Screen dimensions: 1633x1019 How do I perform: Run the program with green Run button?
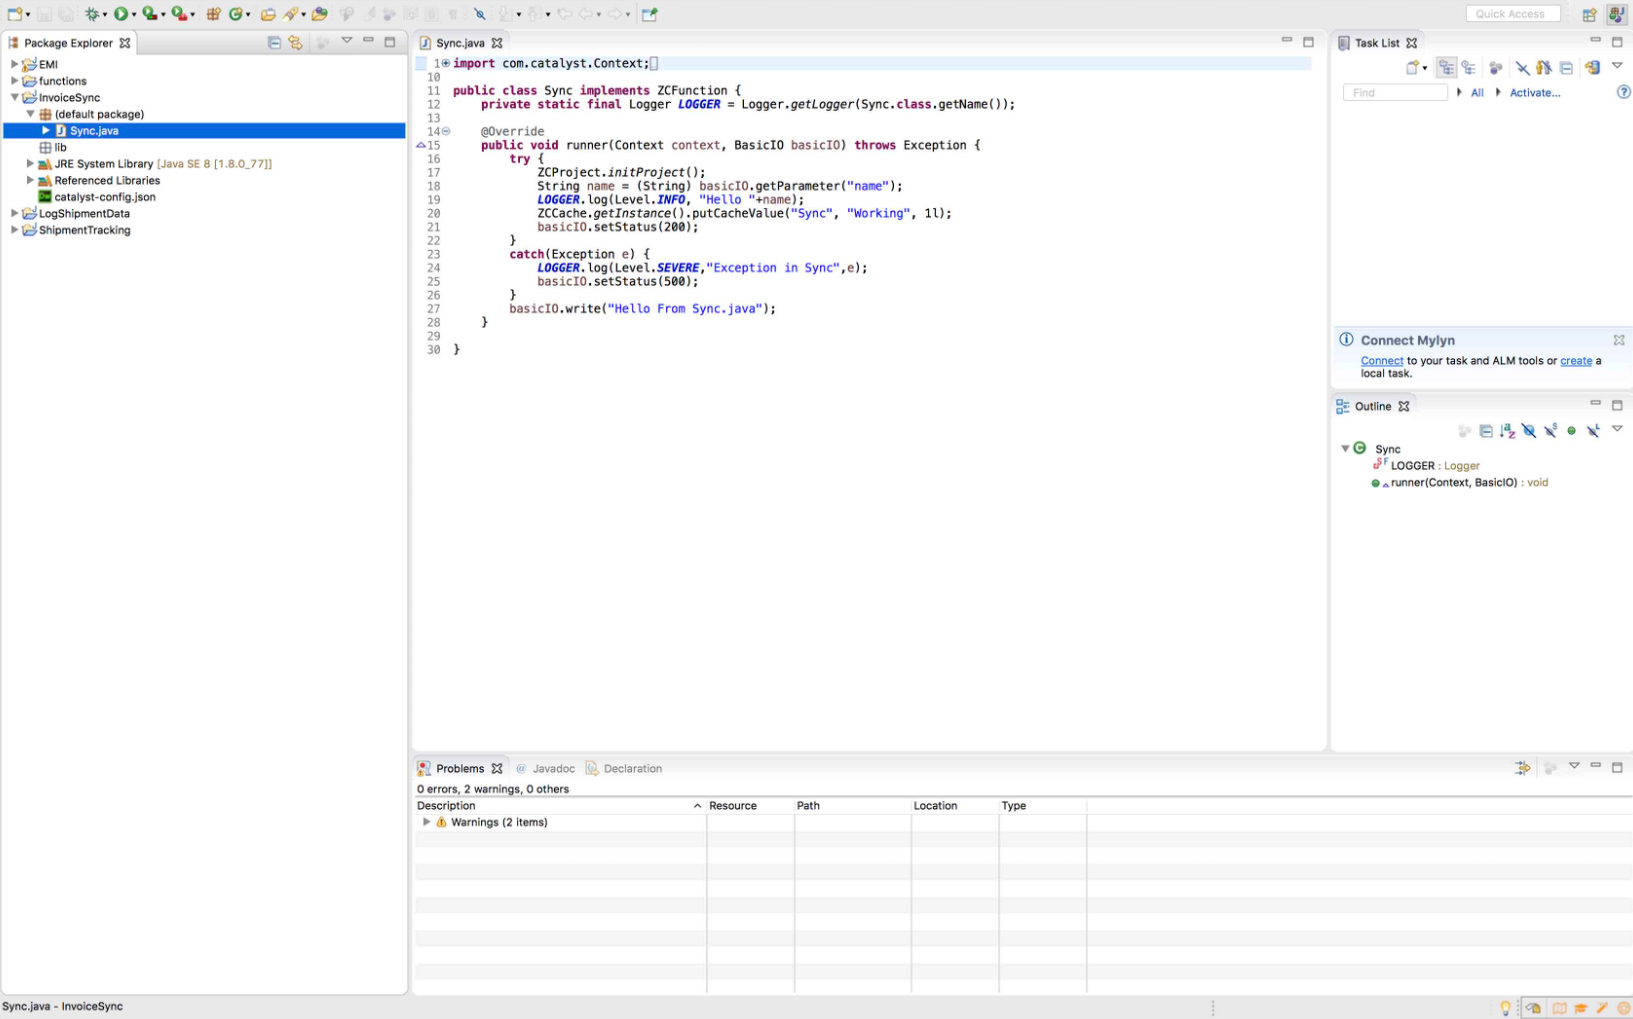point(121,14)
